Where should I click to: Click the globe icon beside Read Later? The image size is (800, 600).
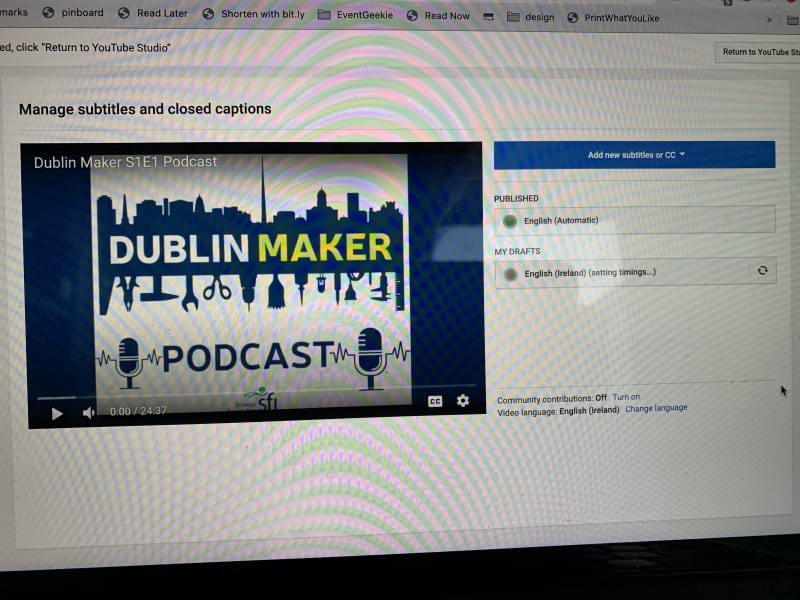pos(123,13)
